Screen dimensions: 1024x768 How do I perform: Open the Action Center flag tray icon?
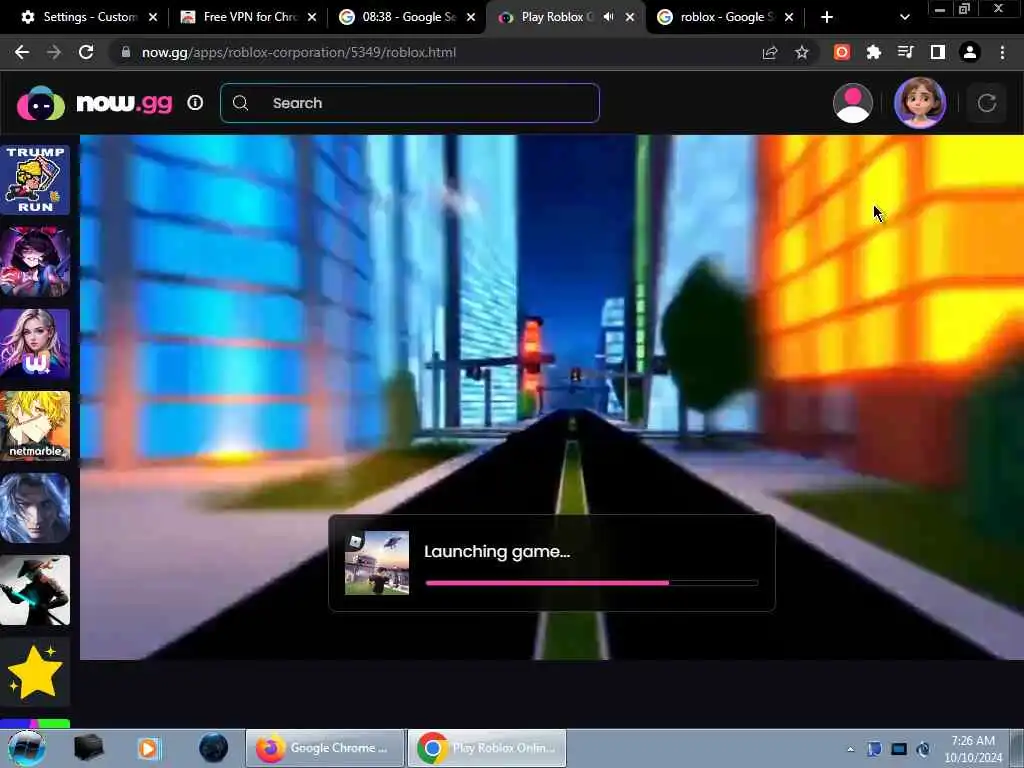click(874, 749)
